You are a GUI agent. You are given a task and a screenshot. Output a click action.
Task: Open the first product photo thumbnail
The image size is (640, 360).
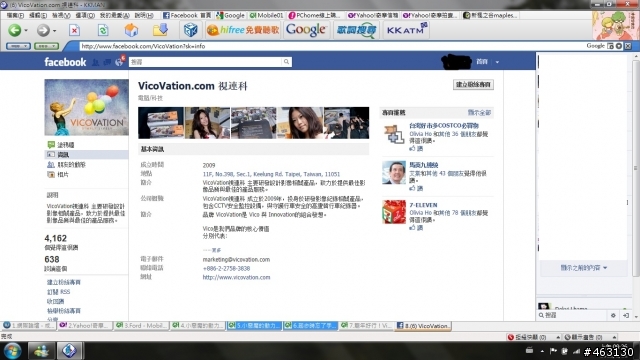(x=161, y=123)
